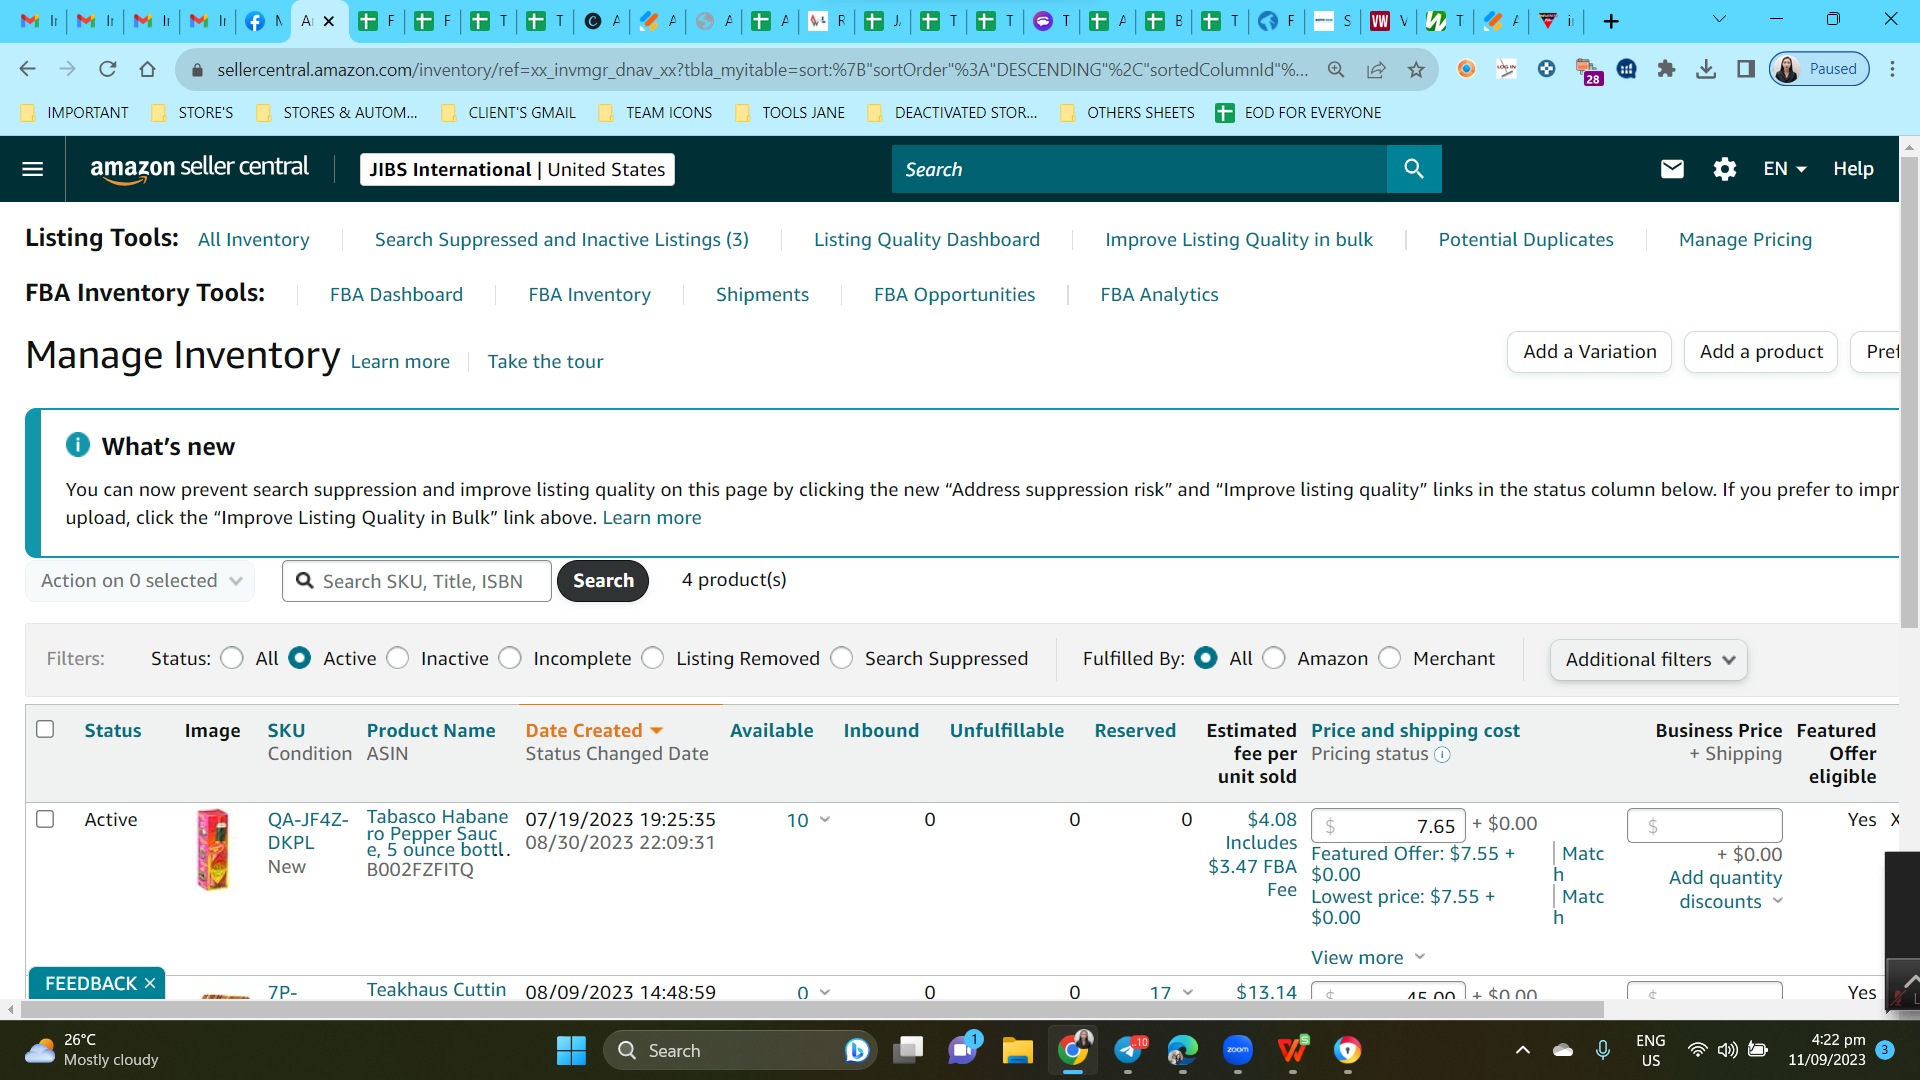Expand the browser tab search chevron
This screenshot has height=1080, width=1920.
(x=1719, y=19)
